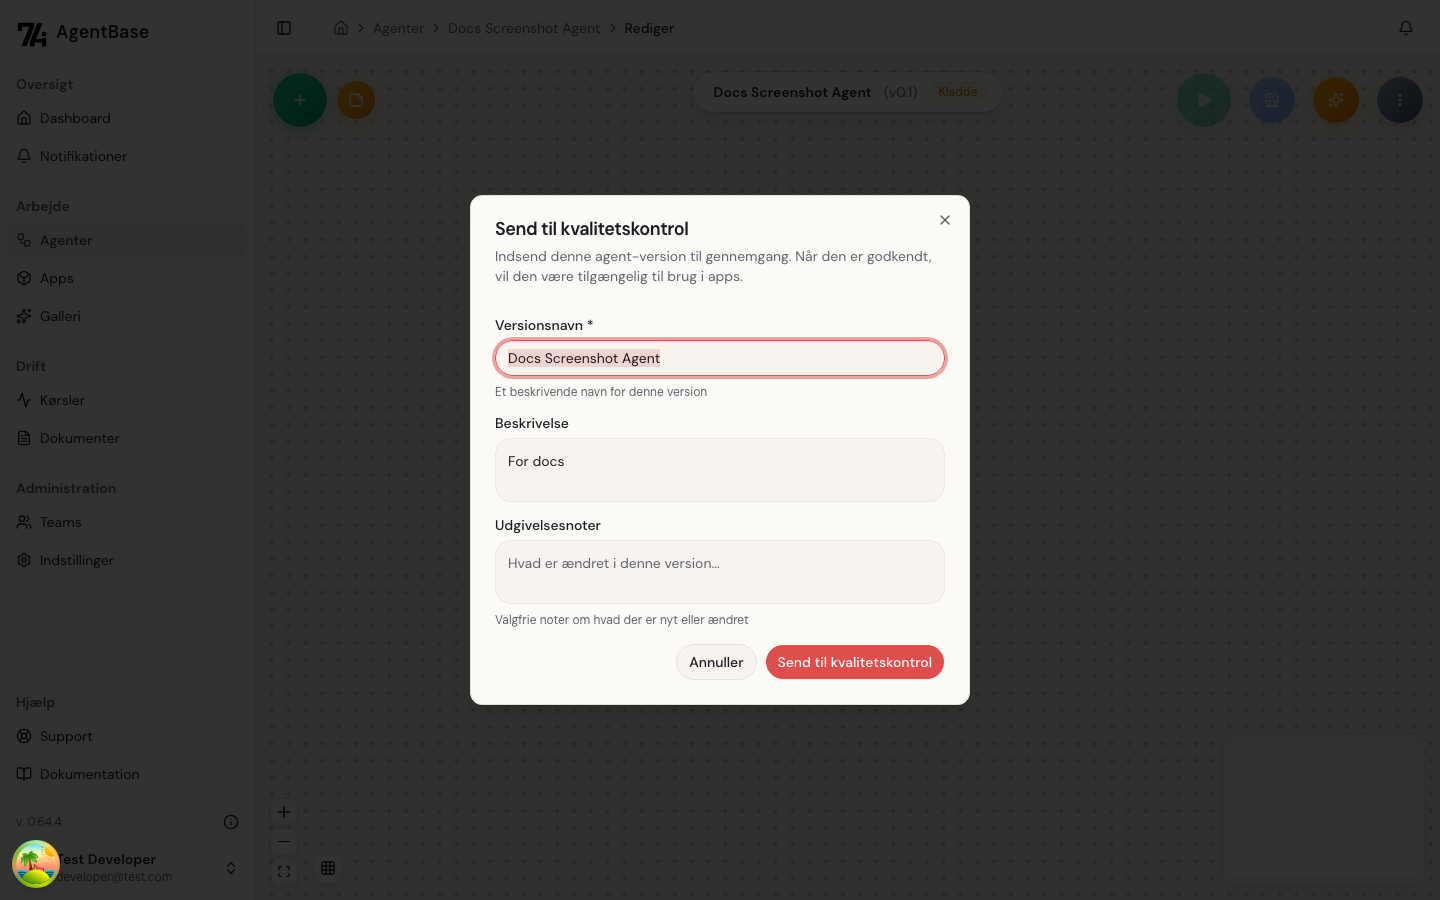This screenshot has width=1440, height=900.
Task: Expand the Test Developer account switcher
Action: coord(231,868)
